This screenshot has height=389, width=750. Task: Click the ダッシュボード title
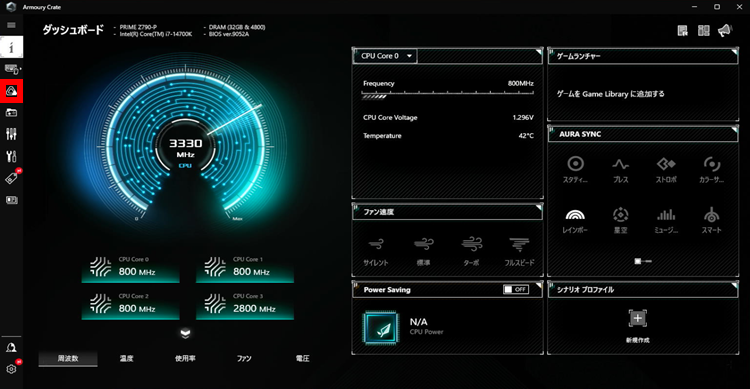[x=73, y=30]
